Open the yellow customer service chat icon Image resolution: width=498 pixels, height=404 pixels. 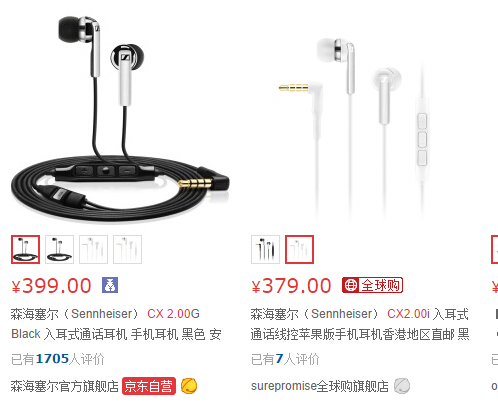point(189,386)
